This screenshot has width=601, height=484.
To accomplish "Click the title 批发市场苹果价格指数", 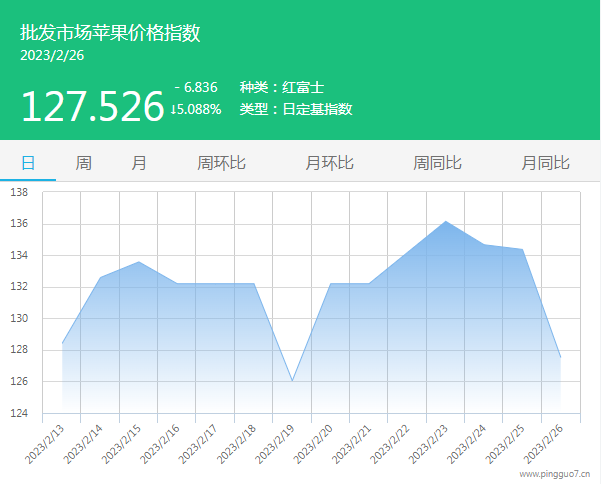I will pos(110,33).
